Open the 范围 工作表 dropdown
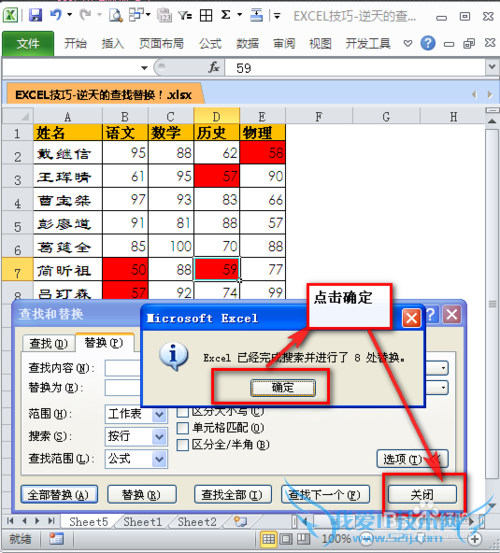Viewport: 500px width, 553px height. [x=159, y=414]
